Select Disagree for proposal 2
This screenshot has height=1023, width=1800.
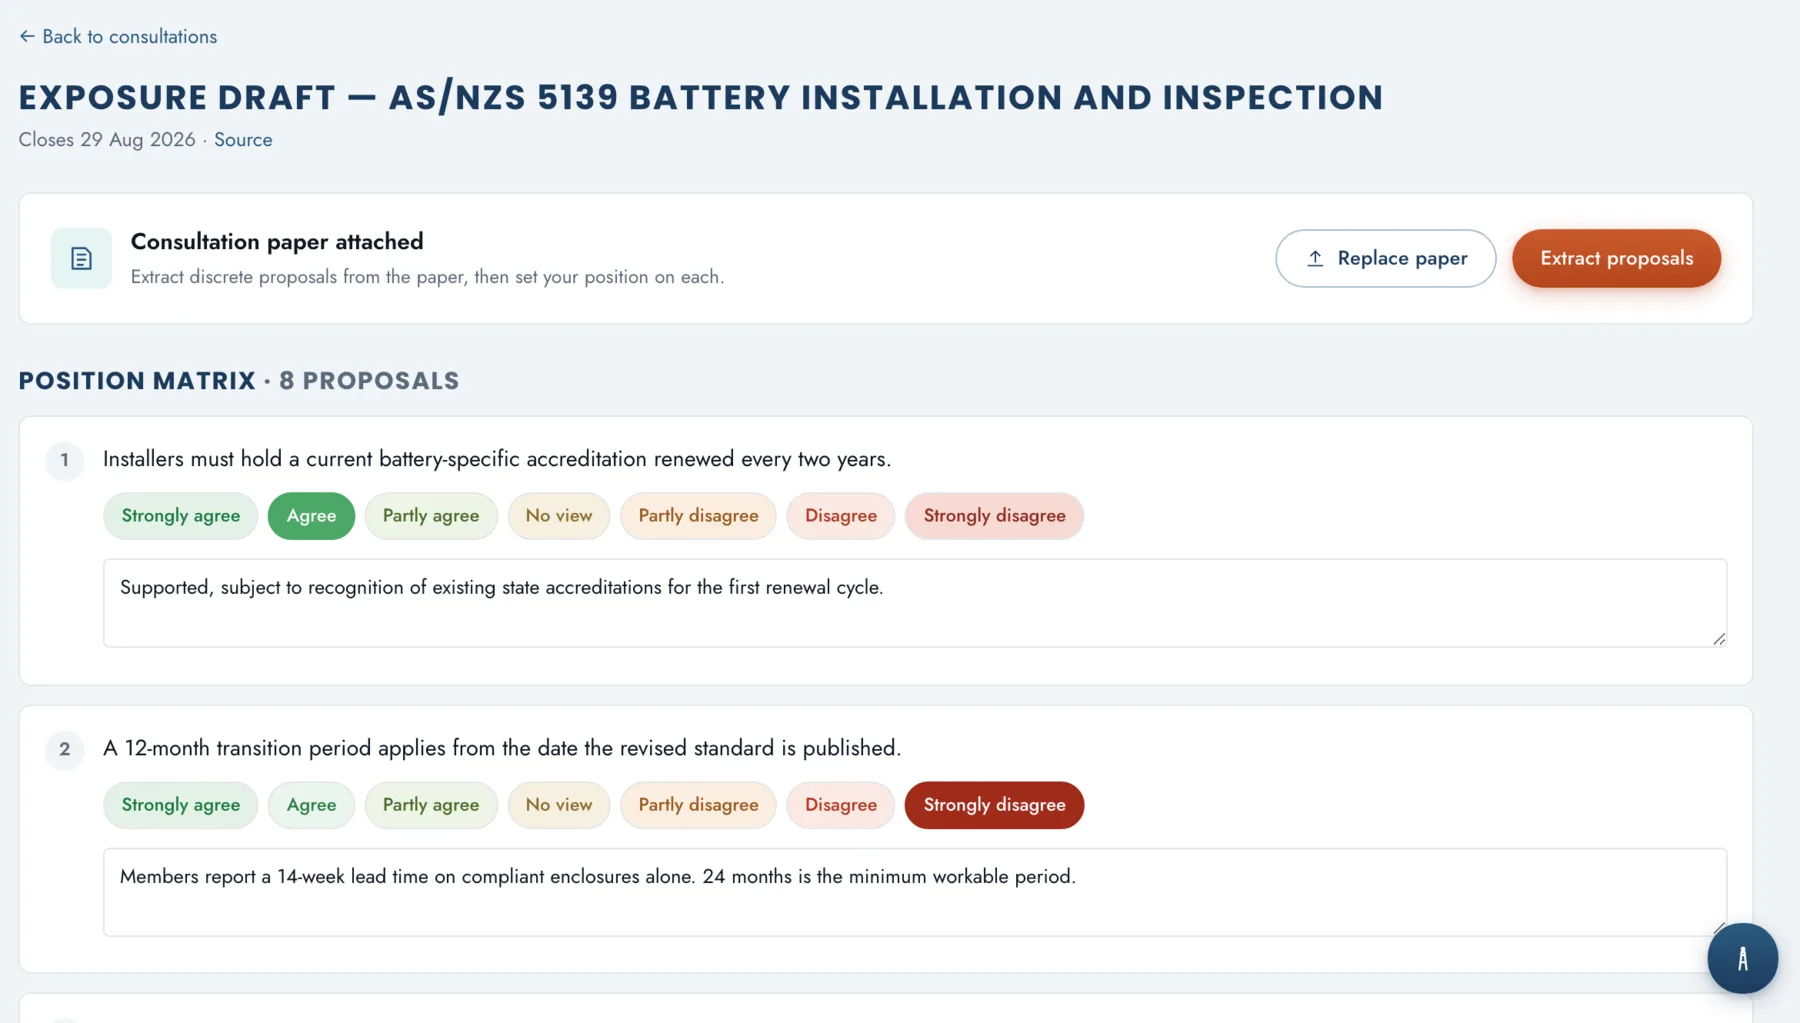pos(841,805)
